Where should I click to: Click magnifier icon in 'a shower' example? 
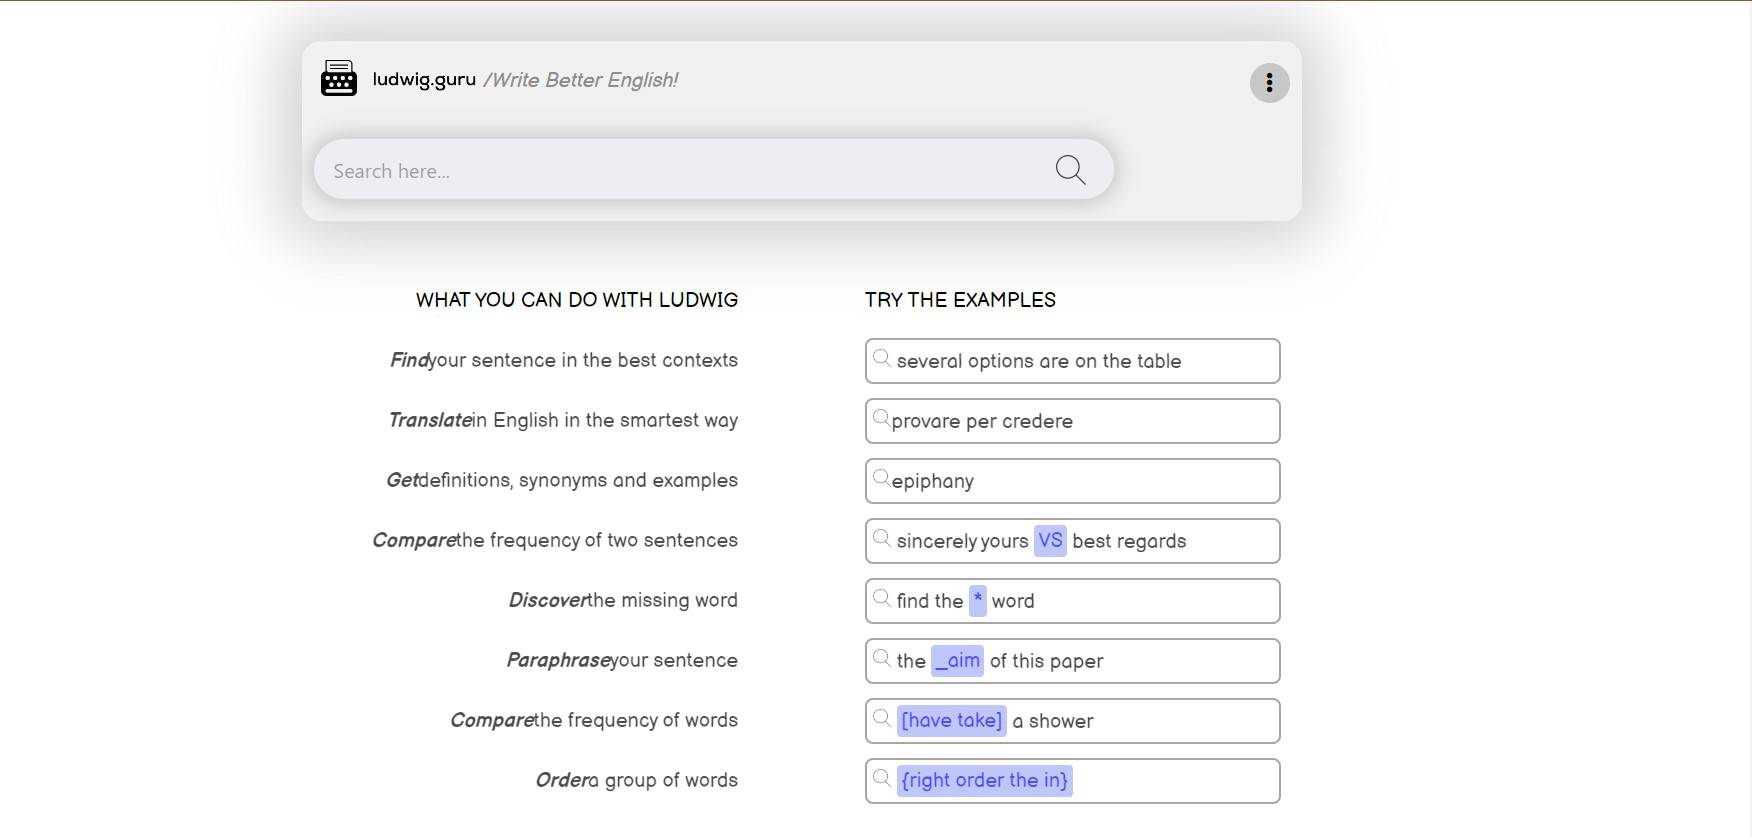coord(882,718)
